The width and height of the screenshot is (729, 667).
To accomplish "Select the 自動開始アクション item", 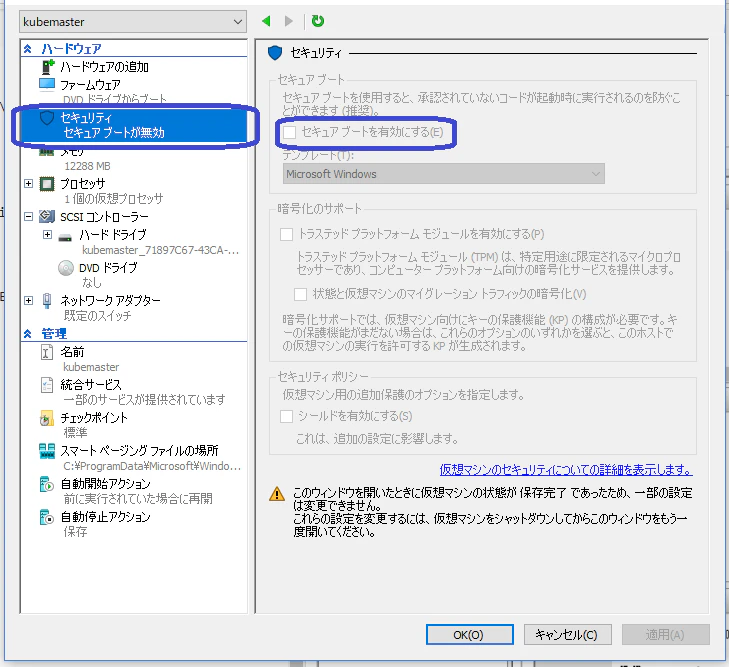I will tap(106, 484).
